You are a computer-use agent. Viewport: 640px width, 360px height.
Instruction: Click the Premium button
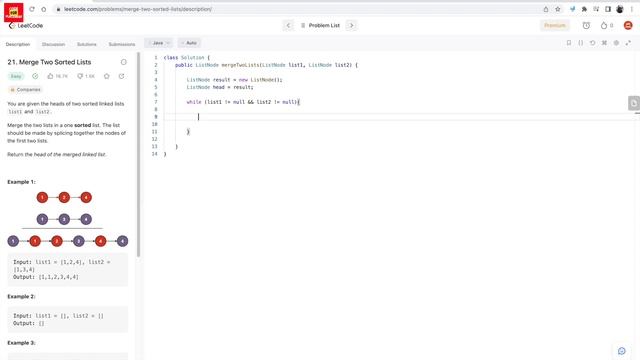[555, 25]
